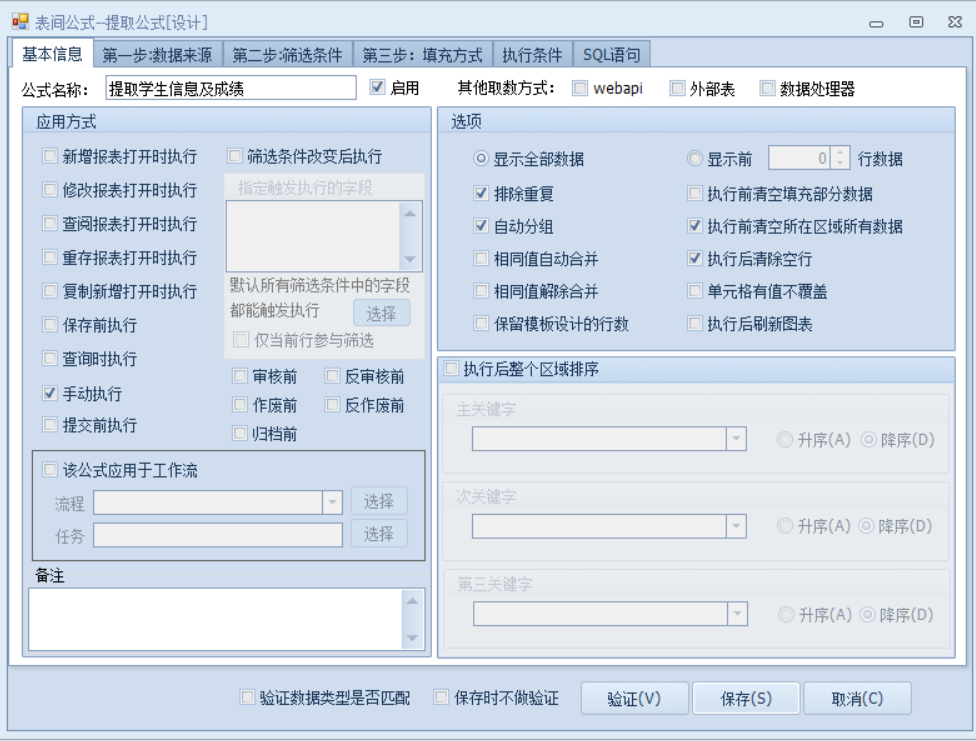The width and height of the screenshot is (976, 741).
Task: Uncheck the 手动执行 checkbox
Action: point(50,394)
